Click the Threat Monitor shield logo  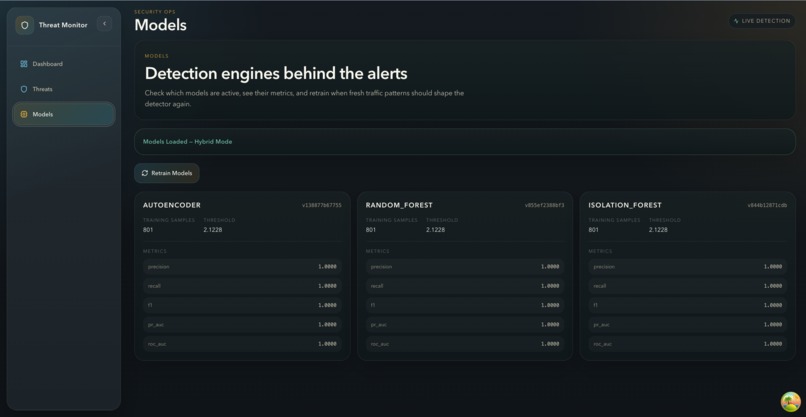(x=25, y=25)
